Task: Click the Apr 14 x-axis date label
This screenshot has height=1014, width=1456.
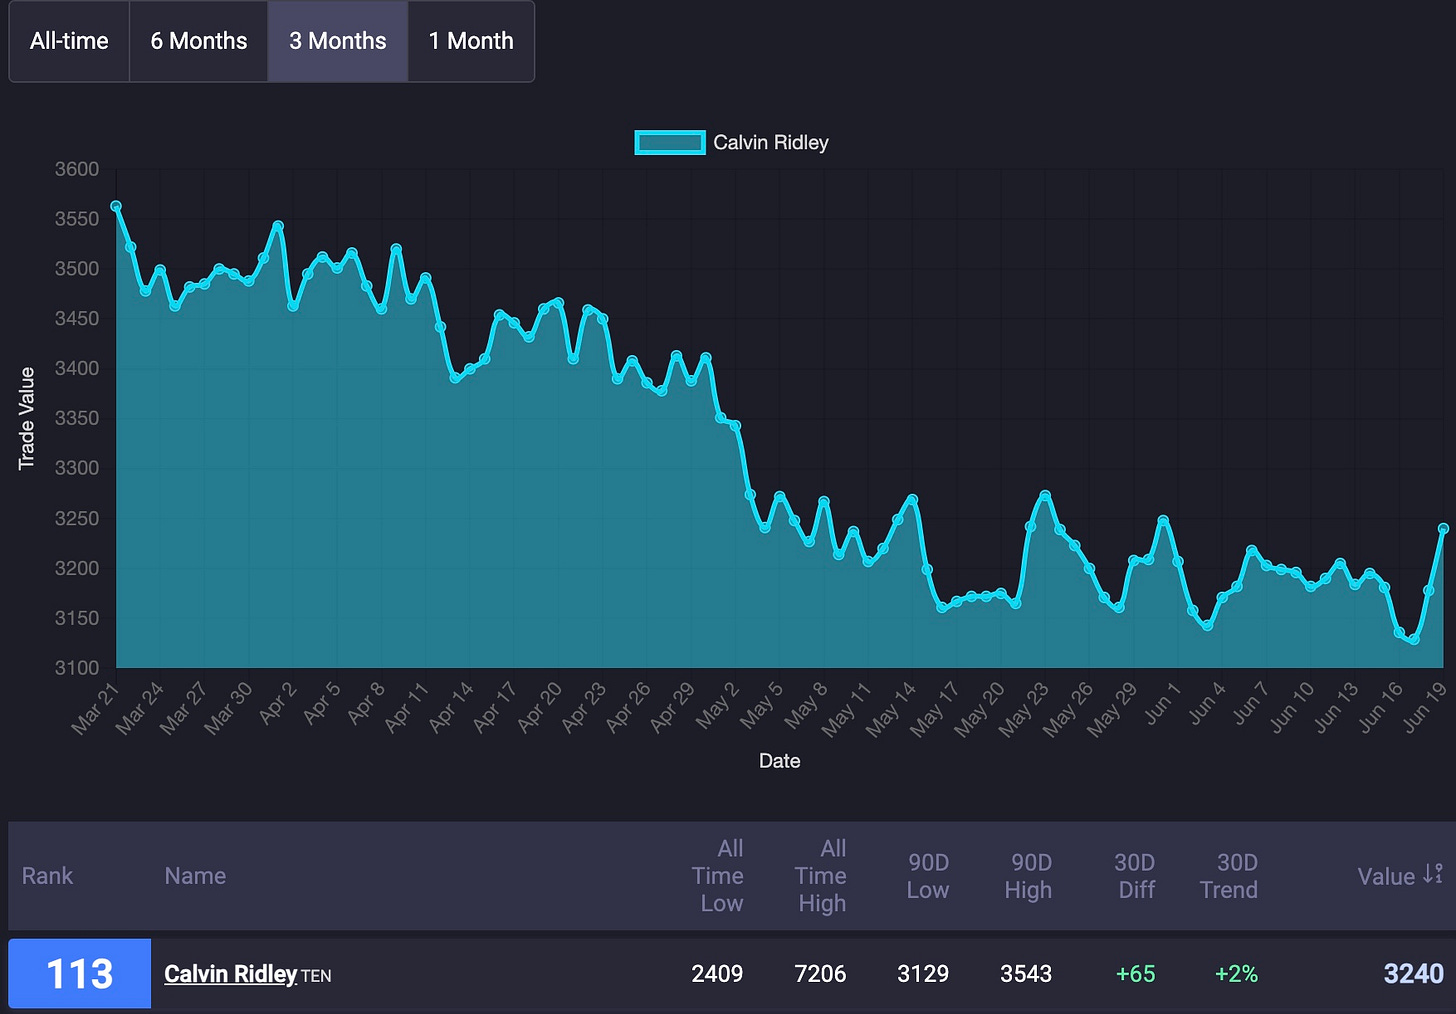Action: [x=451, y=706]
